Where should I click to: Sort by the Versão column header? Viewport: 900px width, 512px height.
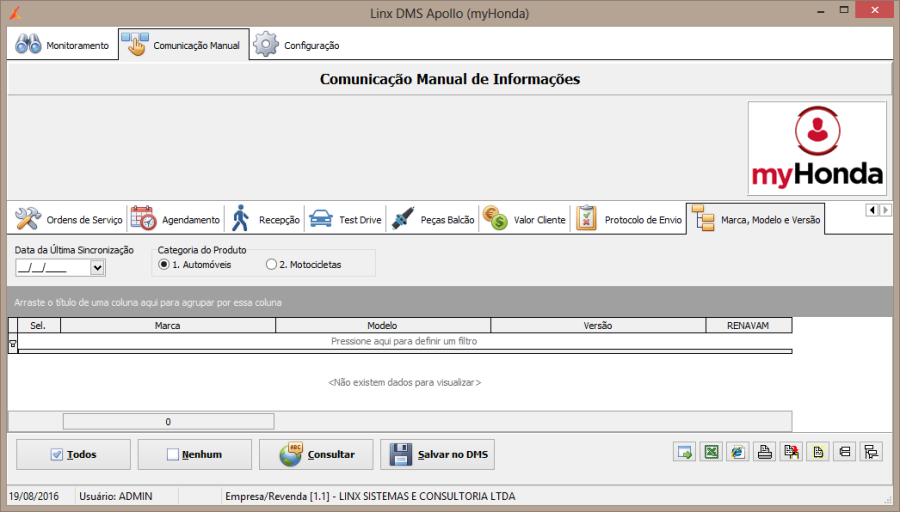pos(598,325)
